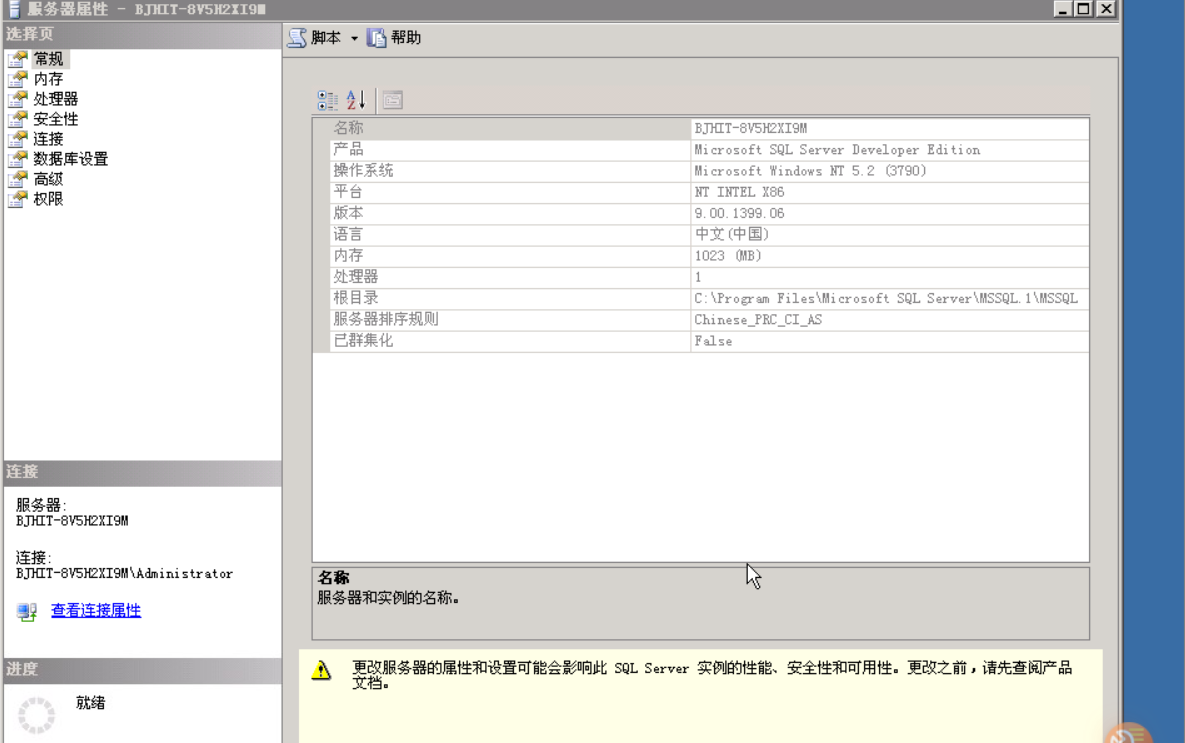Click the yellow warning triangle icon
The height and width of the screenshot is (743, 1185).
tap(321, 670)
